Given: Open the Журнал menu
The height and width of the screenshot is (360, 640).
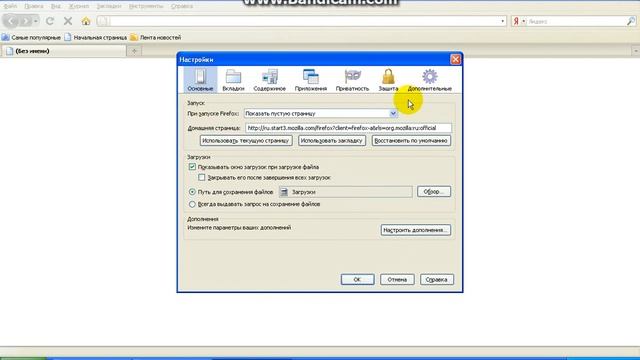Looking at the screenshot, I should 79,6.
